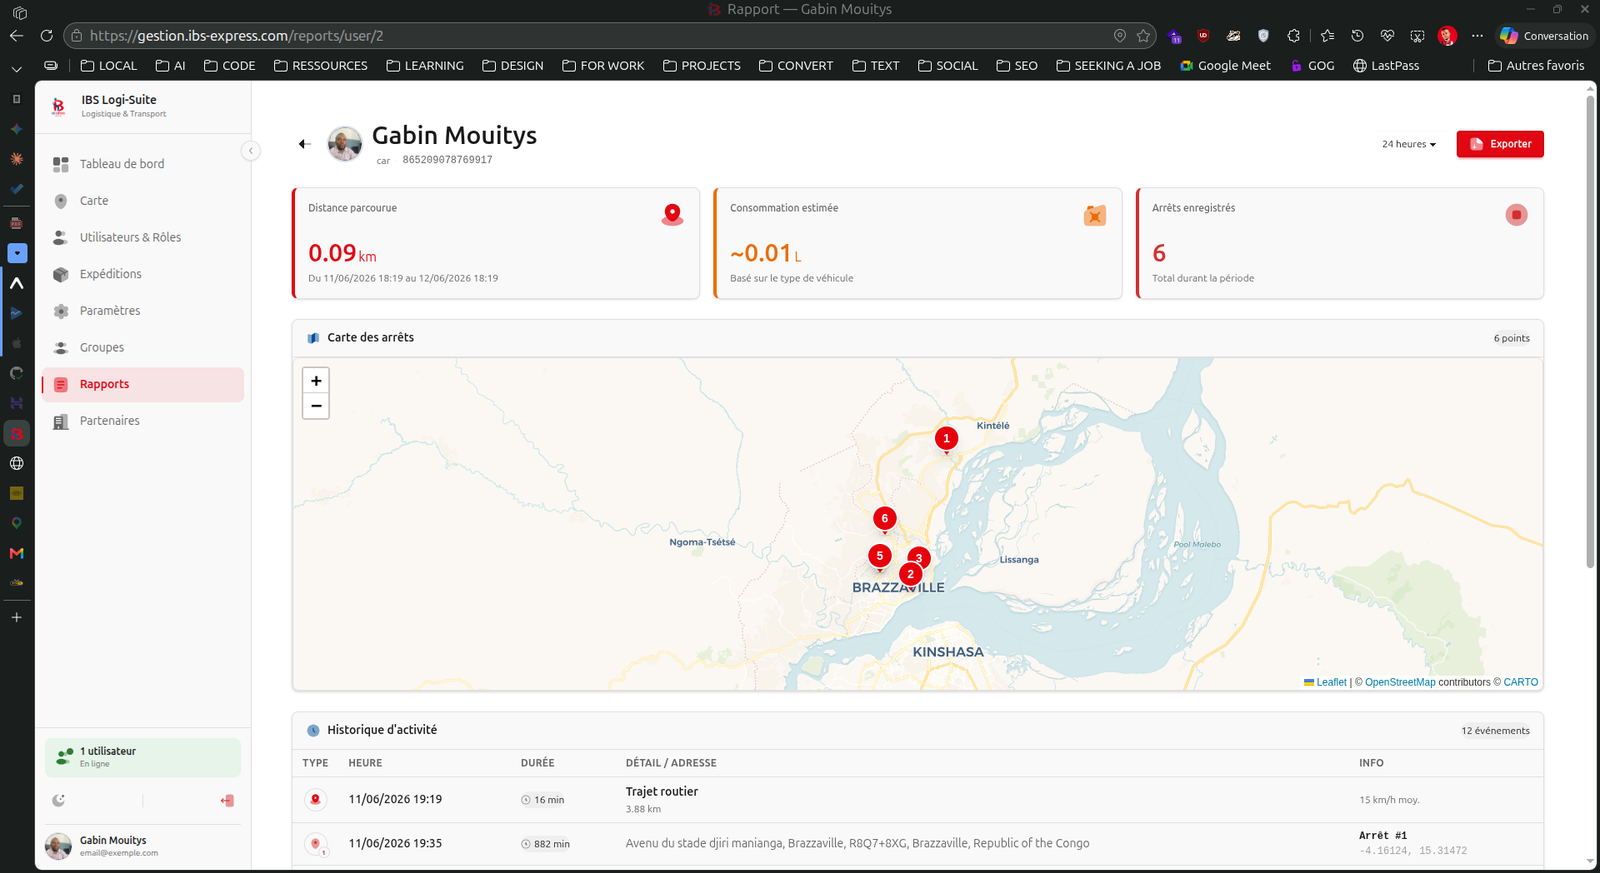This screenshot has height=873, width=1600.
Task: Open Utilisateurs & Rôles page
Action: pyautogui.click(x=143, y=238)
